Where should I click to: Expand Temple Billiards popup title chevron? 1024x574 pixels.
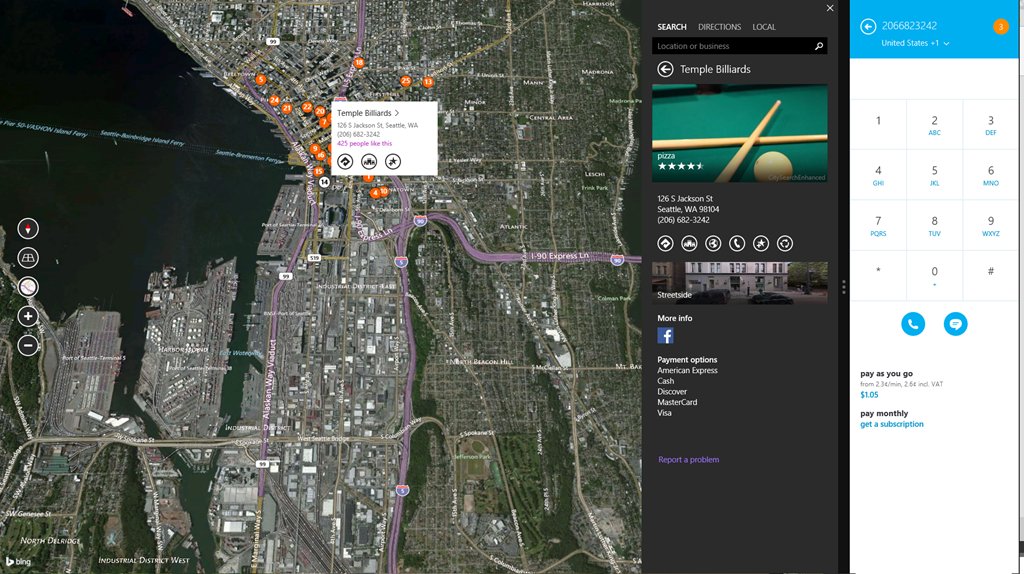point(397,113)
